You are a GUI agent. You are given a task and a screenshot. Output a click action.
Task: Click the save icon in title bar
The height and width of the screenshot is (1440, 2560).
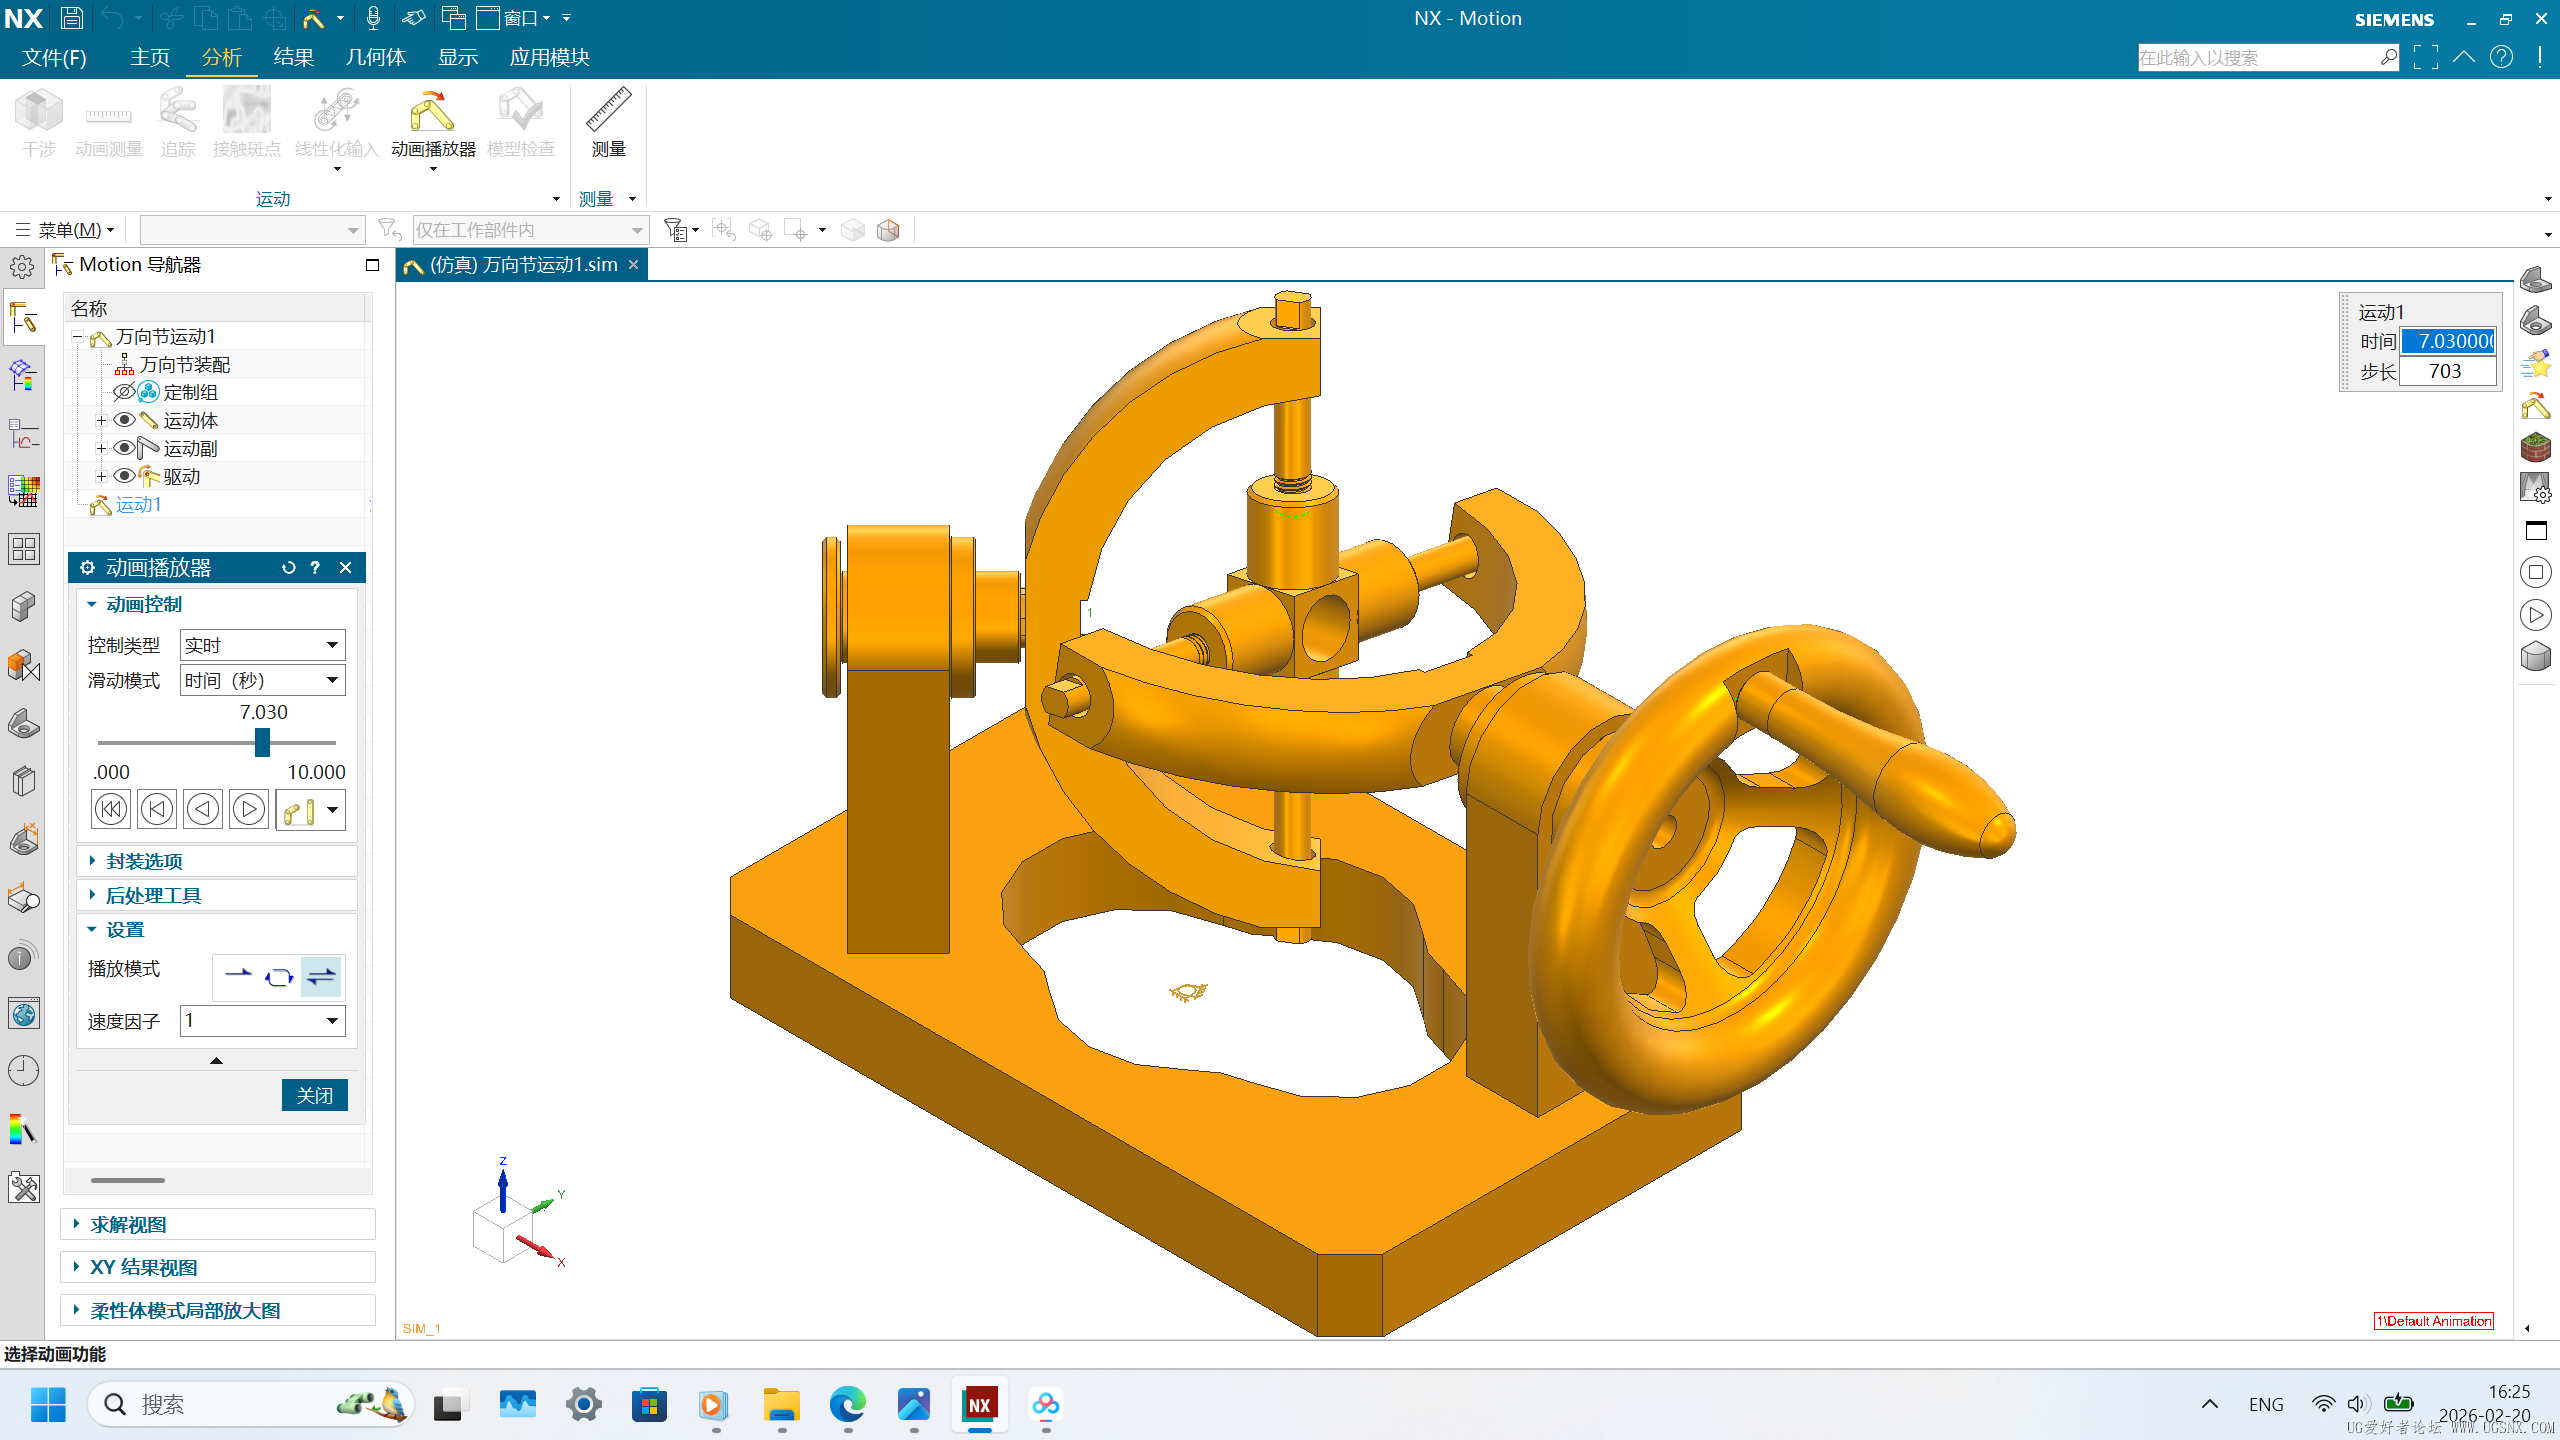[71, 18]
